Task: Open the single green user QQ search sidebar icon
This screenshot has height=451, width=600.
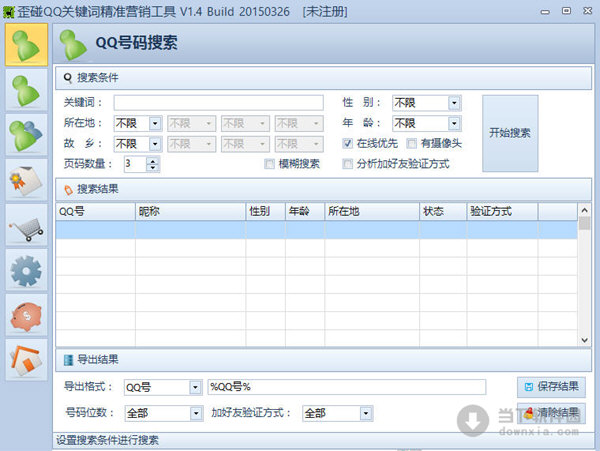Action: click(x=26, y=45)
